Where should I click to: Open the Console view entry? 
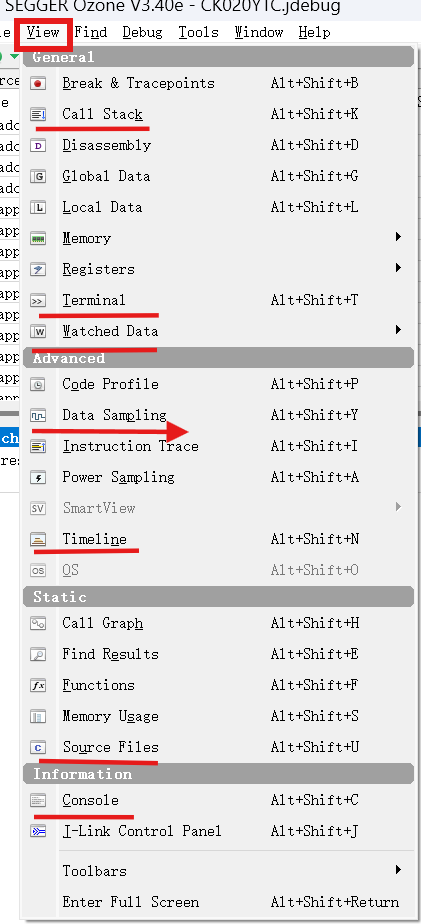coord(218,800)
